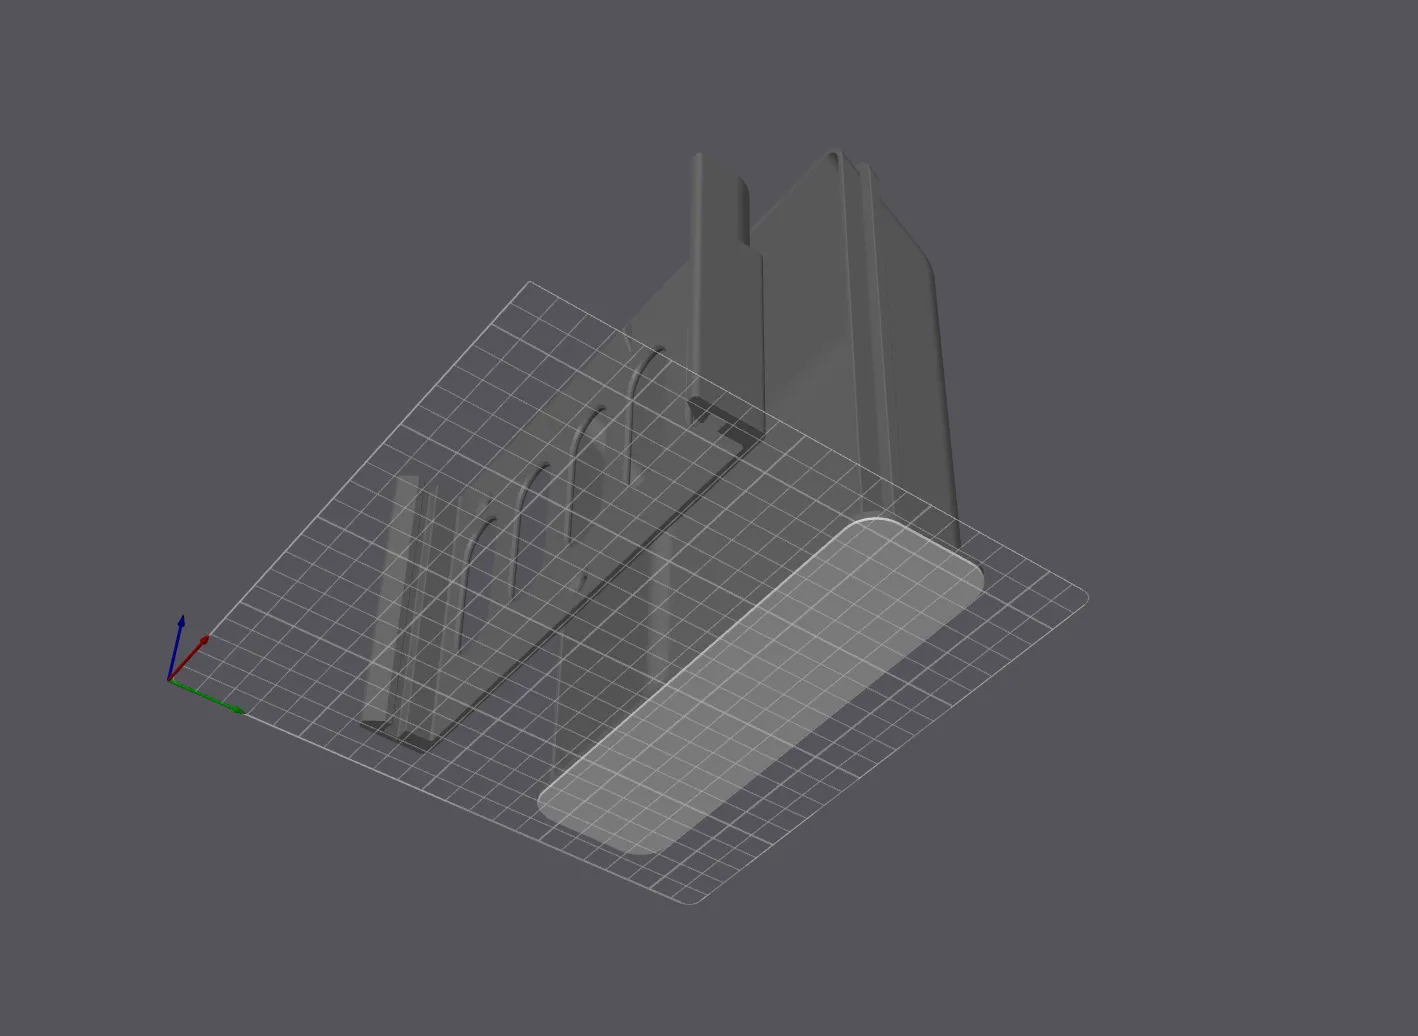Screen dimensions: 1418x1036
Task: Click the red axis arrow of the gizmo
Action: [x=190, y=657]
